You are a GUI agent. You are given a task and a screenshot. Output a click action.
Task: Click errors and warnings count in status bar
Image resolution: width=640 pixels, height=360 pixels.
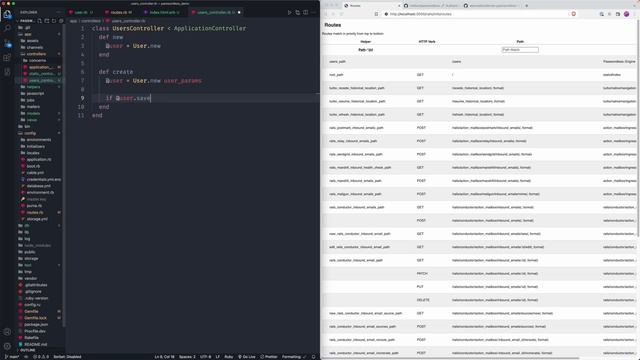point(41,357)
